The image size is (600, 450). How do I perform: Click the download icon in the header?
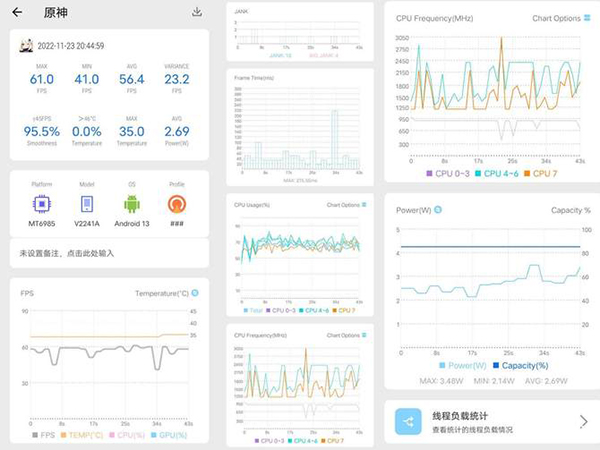pos(197,12)
